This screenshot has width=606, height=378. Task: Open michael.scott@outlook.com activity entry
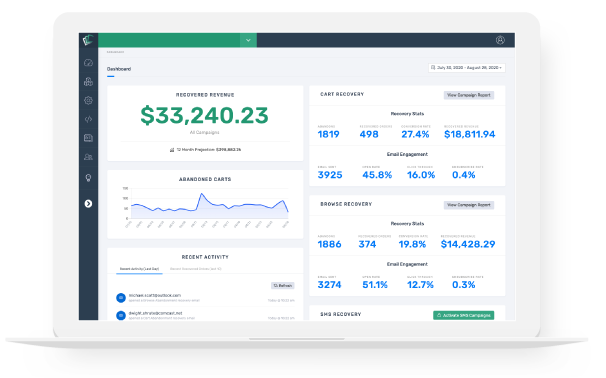(205, 298)
